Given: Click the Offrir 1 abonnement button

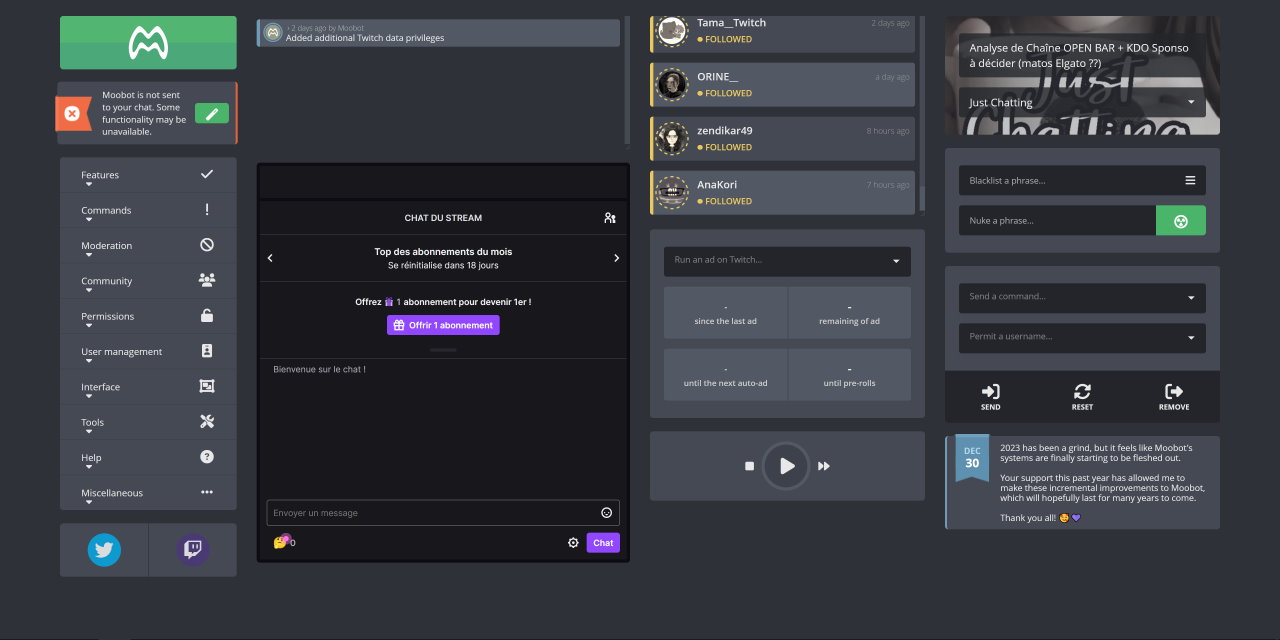Looking at the screenshot, I should pyautogui.click(x=443, y=324).
